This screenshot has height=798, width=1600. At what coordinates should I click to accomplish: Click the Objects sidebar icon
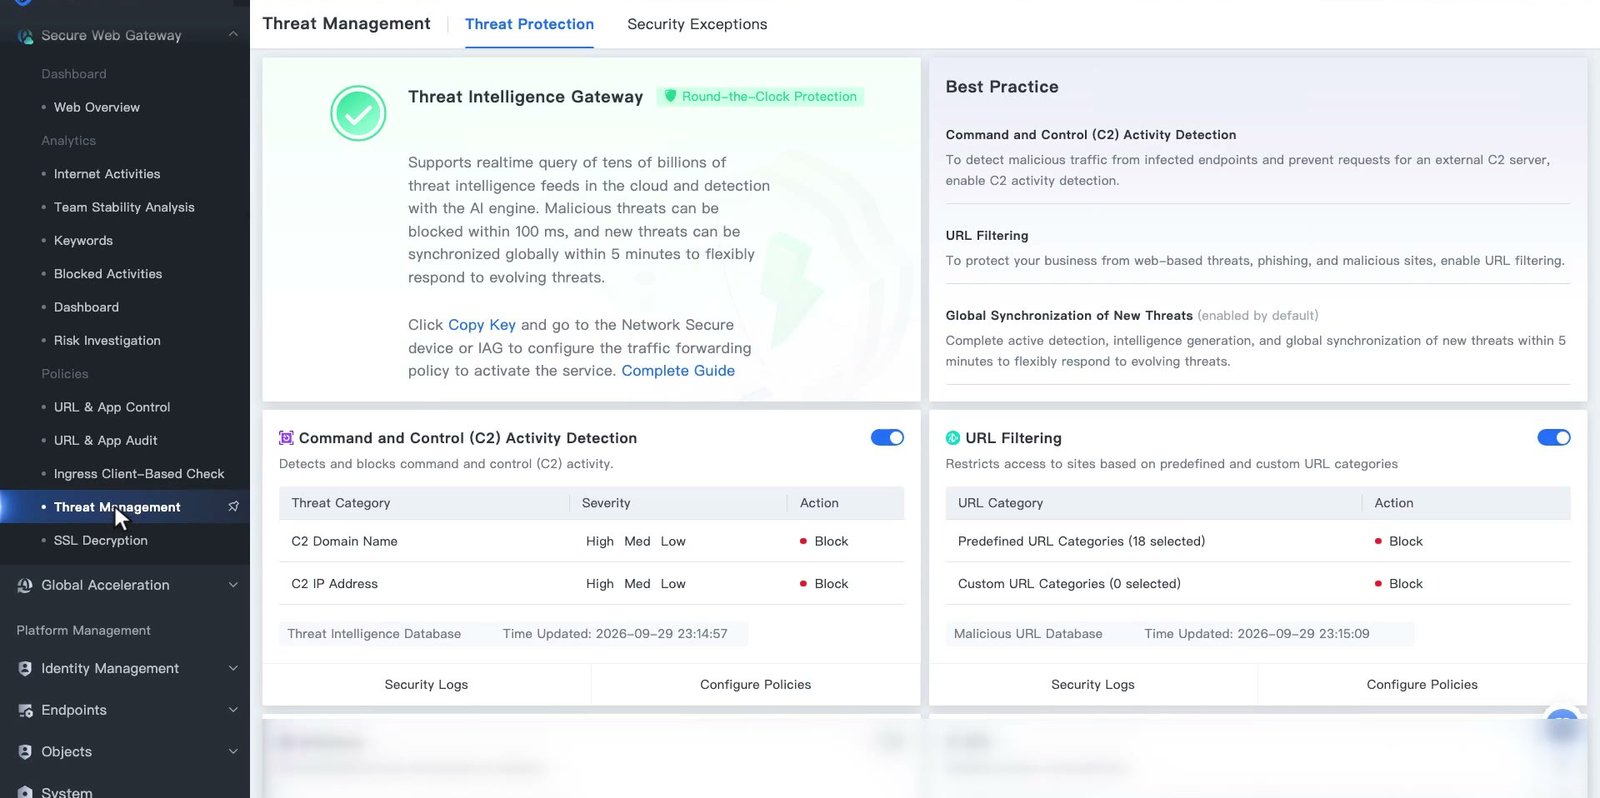pos(25,752)
